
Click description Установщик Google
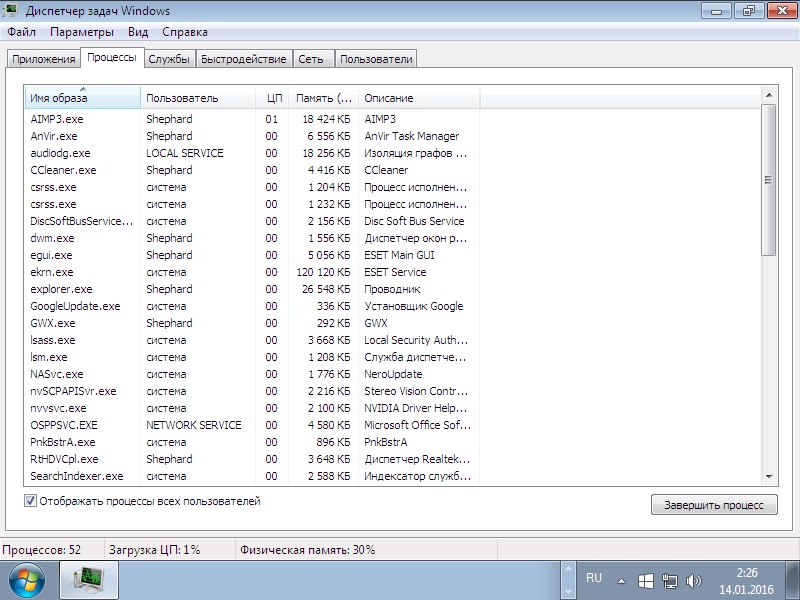pos(414,306)
